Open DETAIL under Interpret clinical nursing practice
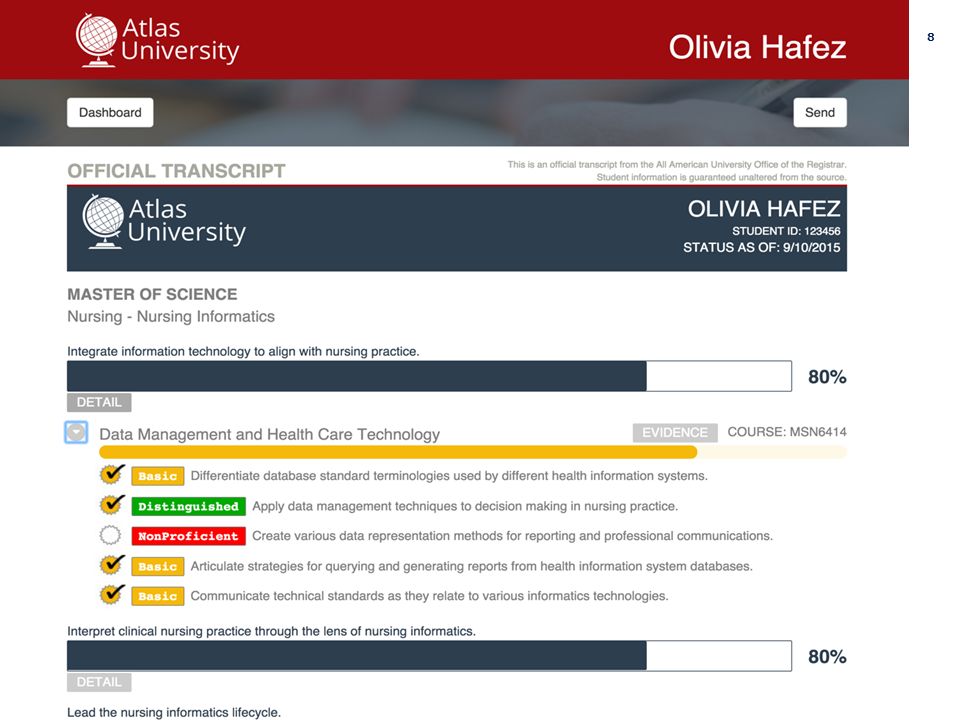 [99, 682]
